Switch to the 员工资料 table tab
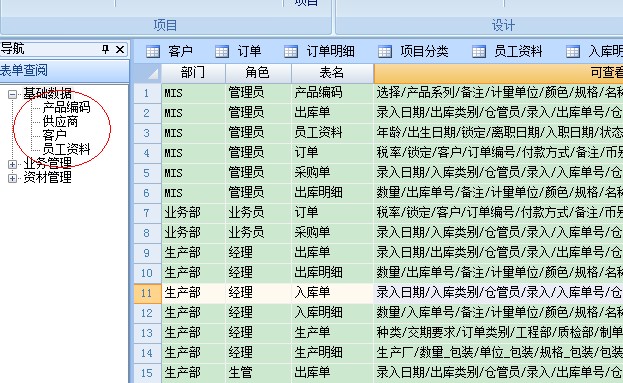The width and height of the screenshot is (623, 383). pos(507,52)
